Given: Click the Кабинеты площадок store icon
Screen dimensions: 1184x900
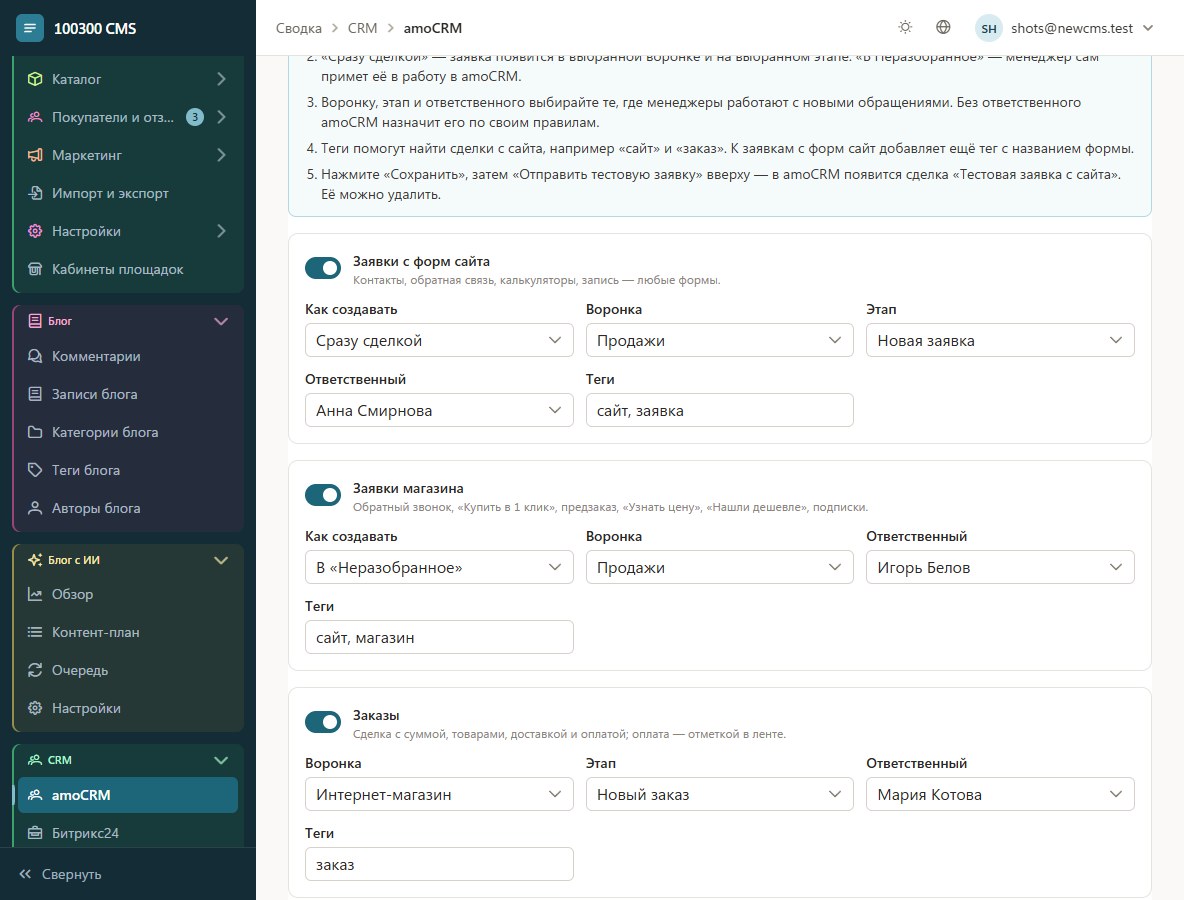Looking at the screenshot, I should point(35,269).
